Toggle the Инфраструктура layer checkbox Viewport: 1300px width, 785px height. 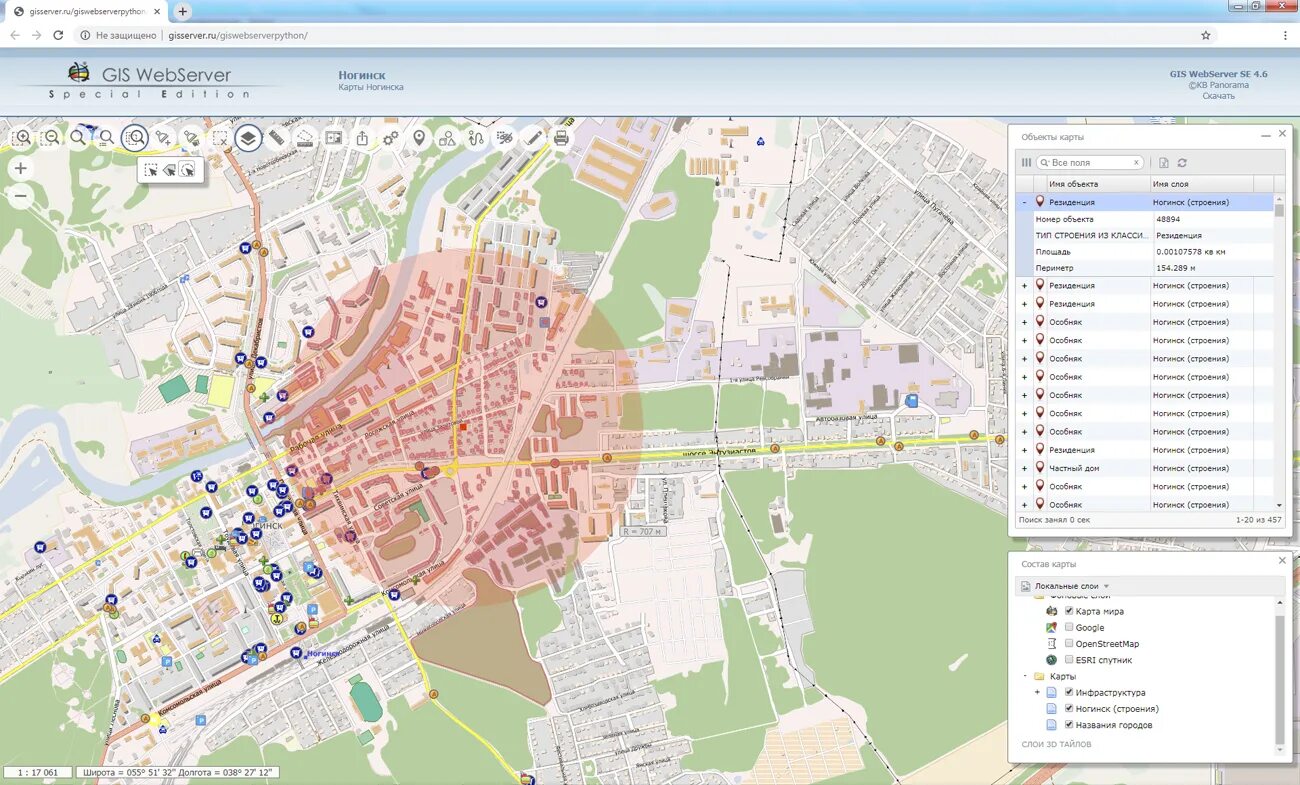point(1069,692)
